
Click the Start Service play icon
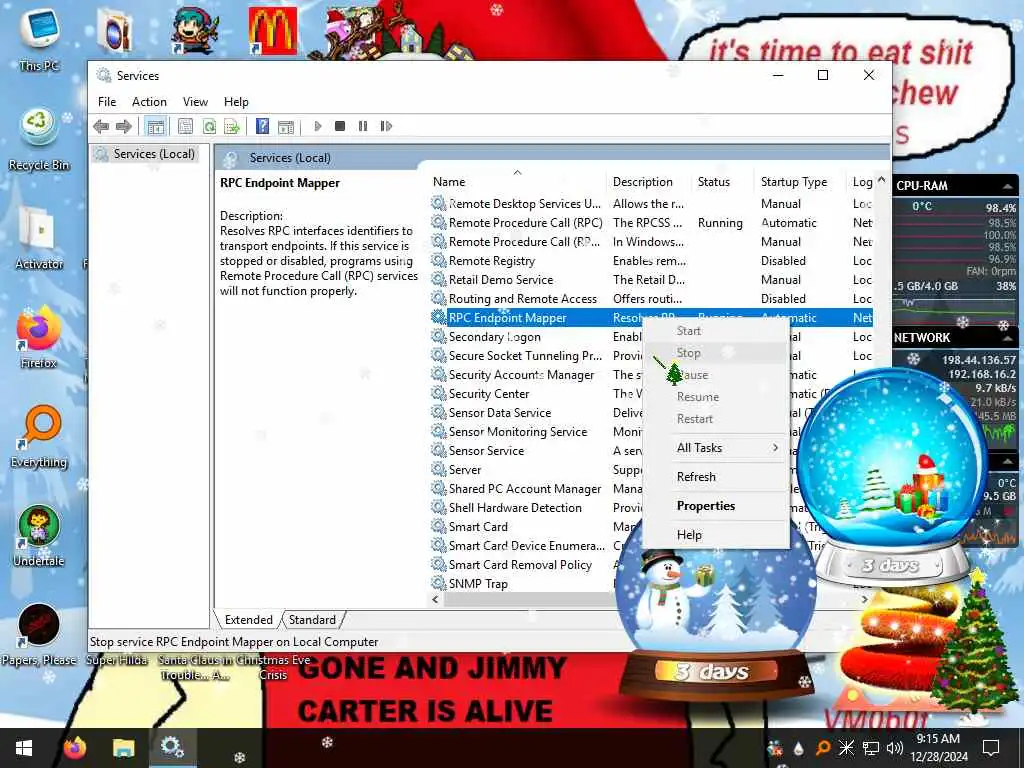tap(318, 126)
